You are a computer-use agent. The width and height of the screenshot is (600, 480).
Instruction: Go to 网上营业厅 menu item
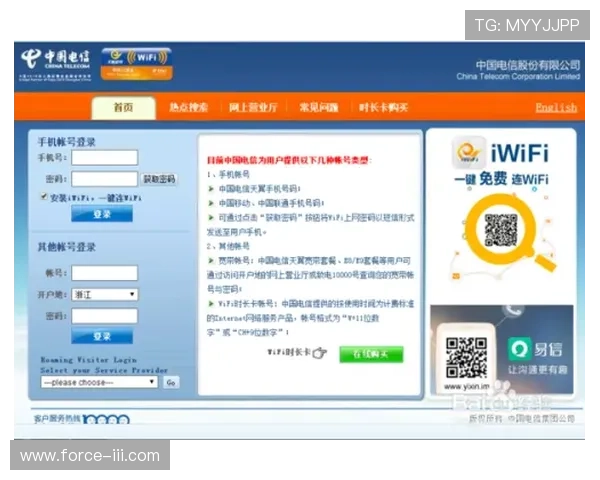point(253,107)
